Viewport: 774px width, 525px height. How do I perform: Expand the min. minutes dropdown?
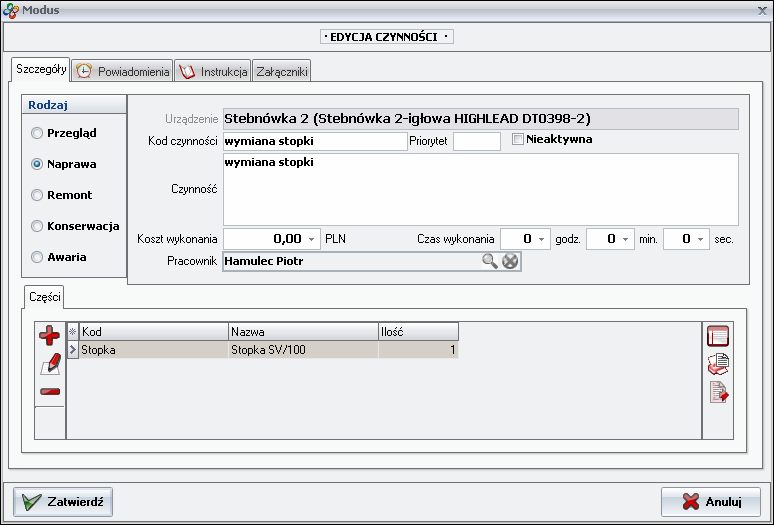click(x=625, y=239)
